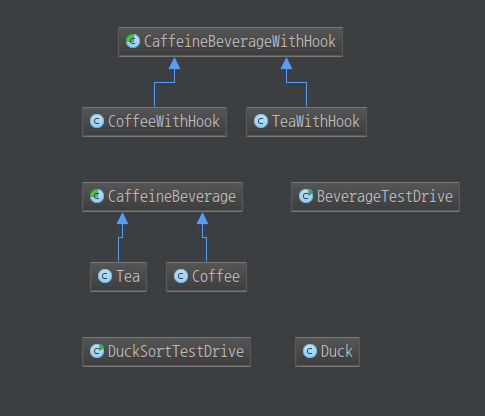The width and height of the screenshot is (485, 416).
Task: Click the class icon next to Tea
Action: click(x=105, y=276)
